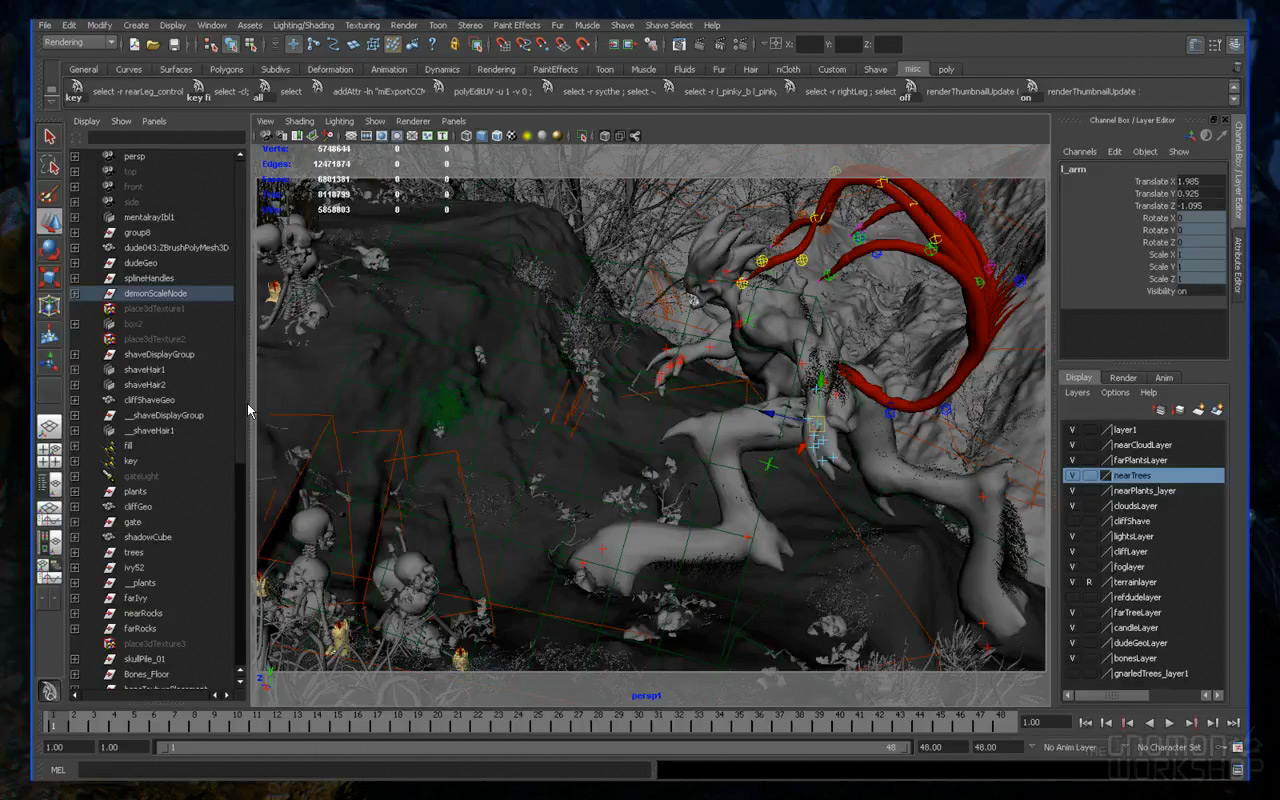Open the Render layer tab

click(x=1123, y=378)
